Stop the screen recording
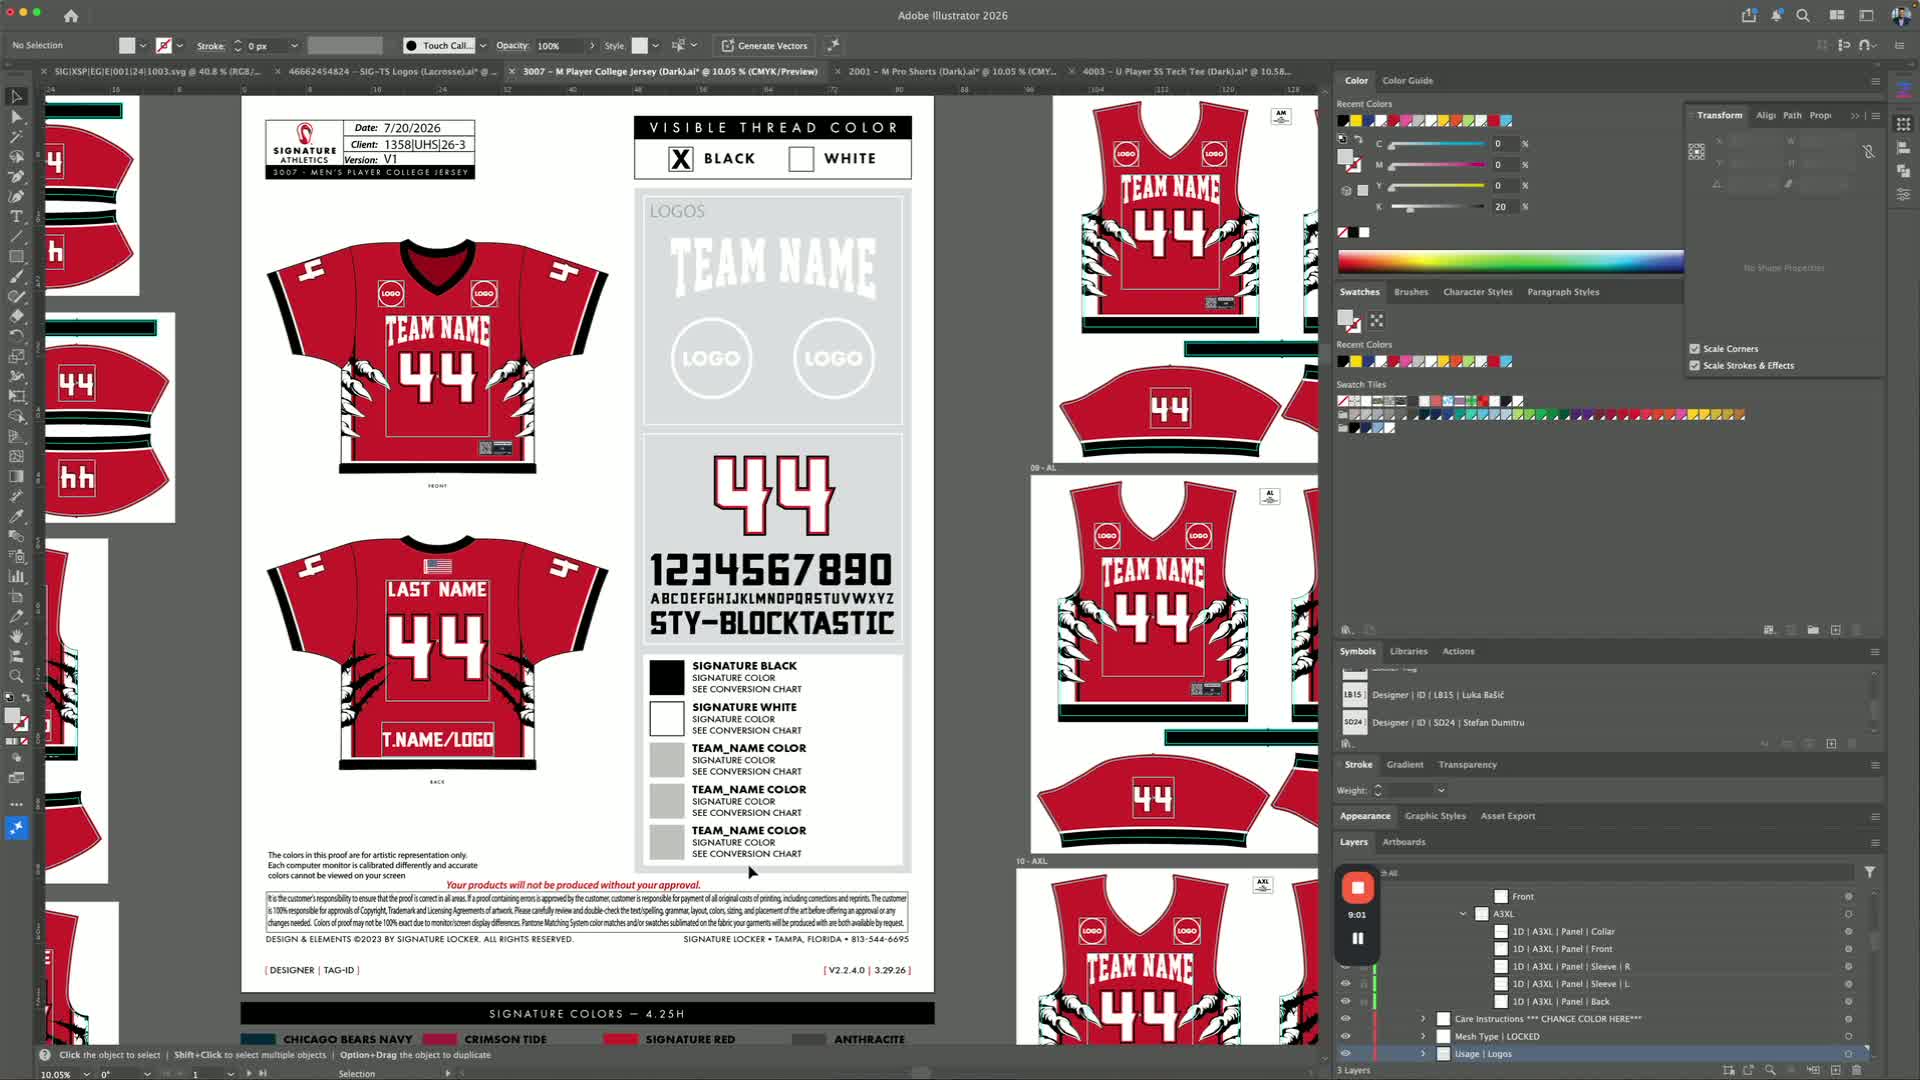The width and height of the screenshot is (1920, 1080). pyautogui.click(x=1357, y=888)
